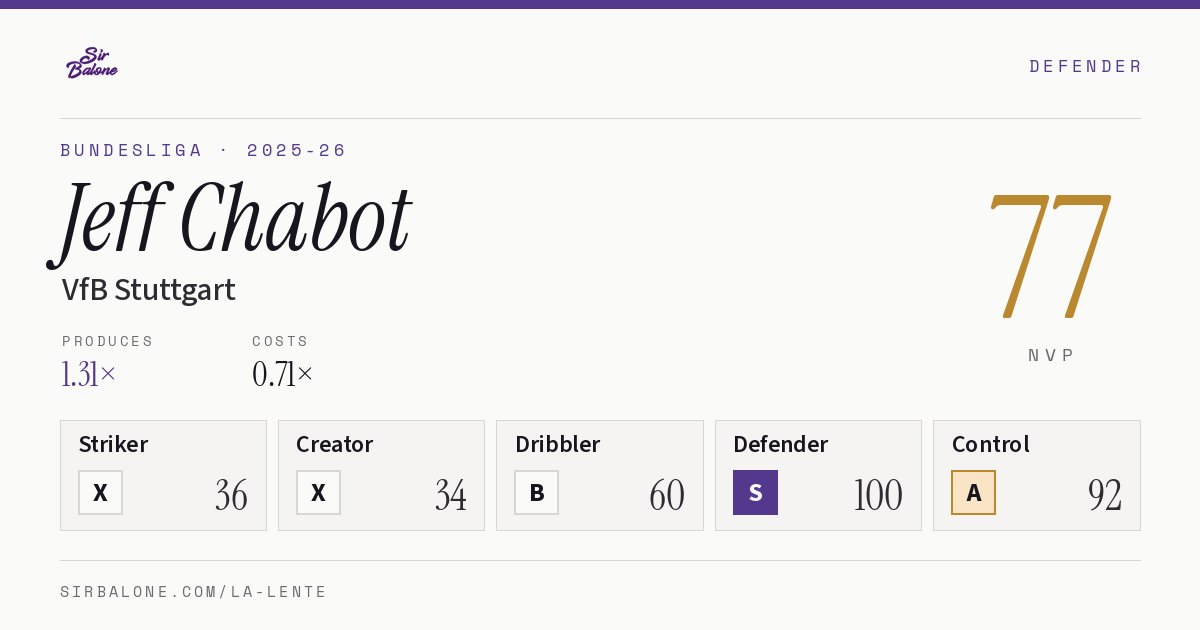1200x630 pixels.
Task: Open the sirbalone.com/la-lente link
Action: point(194,592)
